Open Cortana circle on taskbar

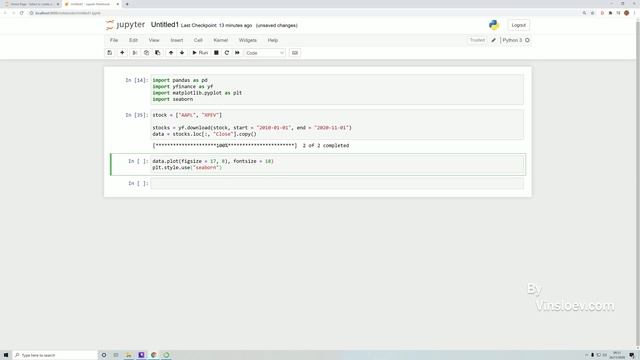tap(104, 355)
